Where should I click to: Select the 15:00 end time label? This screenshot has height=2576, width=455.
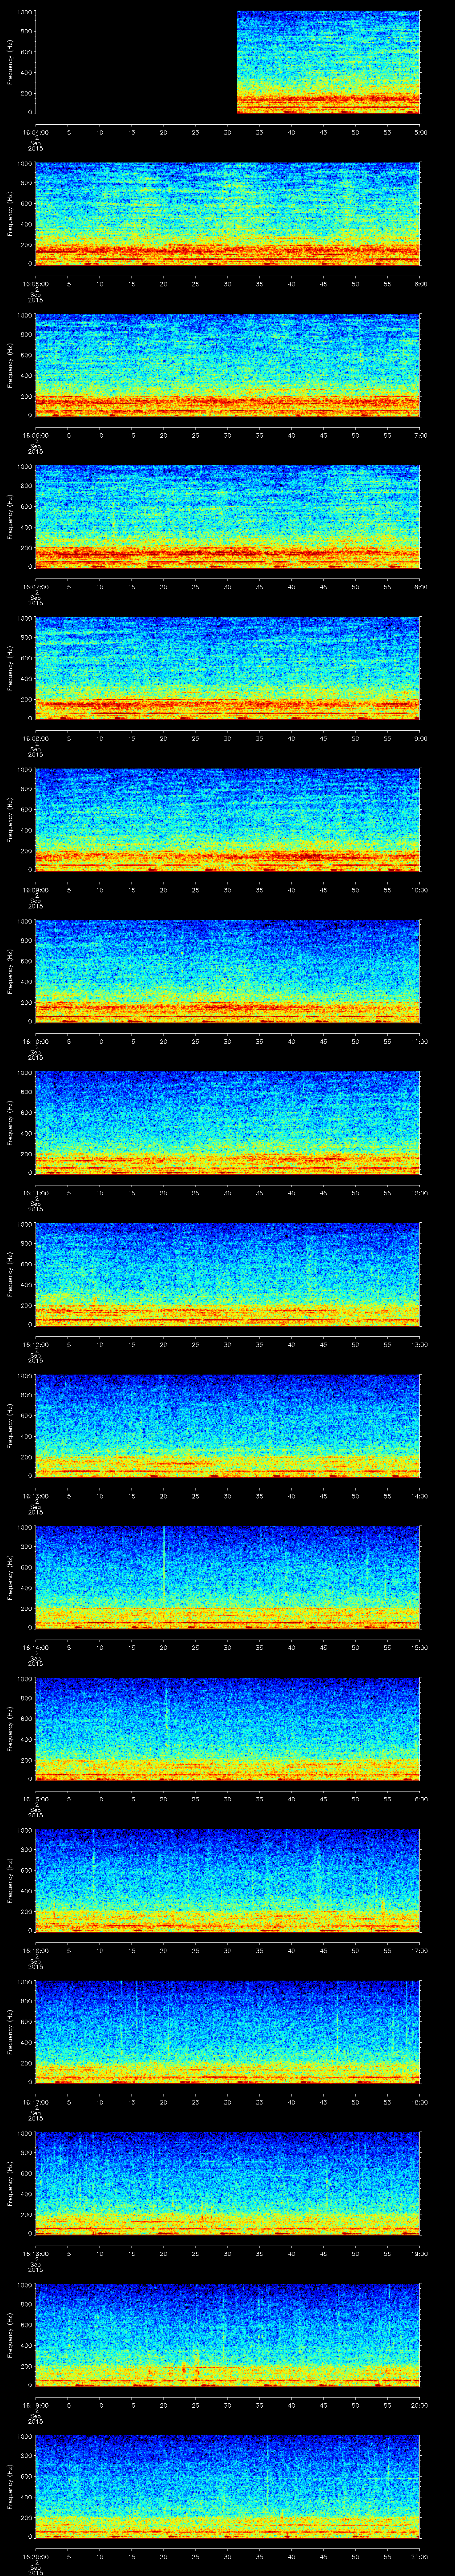coord(420,1647)
